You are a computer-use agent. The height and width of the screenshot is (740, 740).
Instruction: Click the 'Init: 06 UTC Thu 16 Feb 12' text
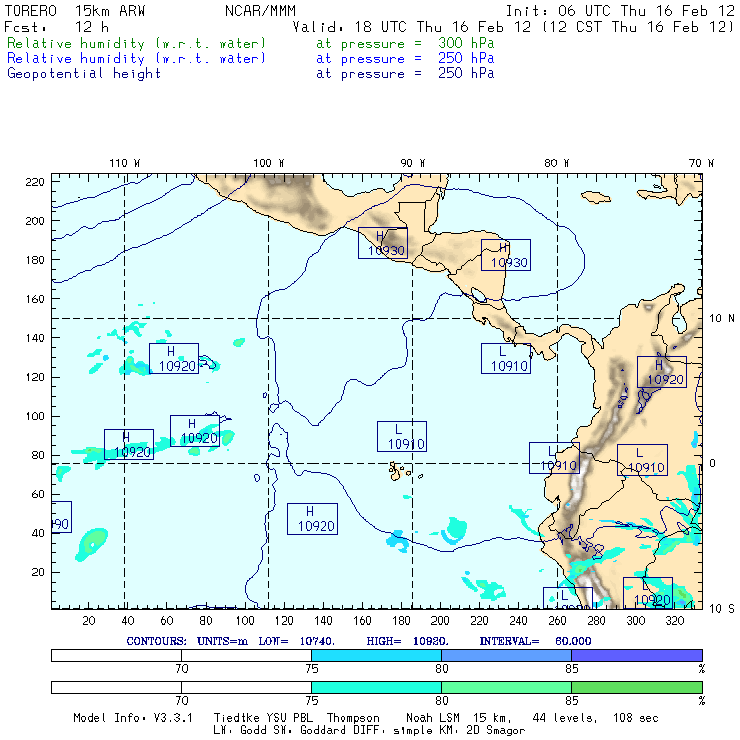coord(620,11)
